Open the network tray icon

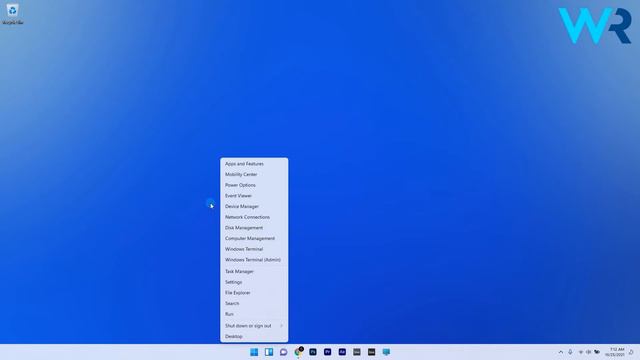tap(580, 352)
